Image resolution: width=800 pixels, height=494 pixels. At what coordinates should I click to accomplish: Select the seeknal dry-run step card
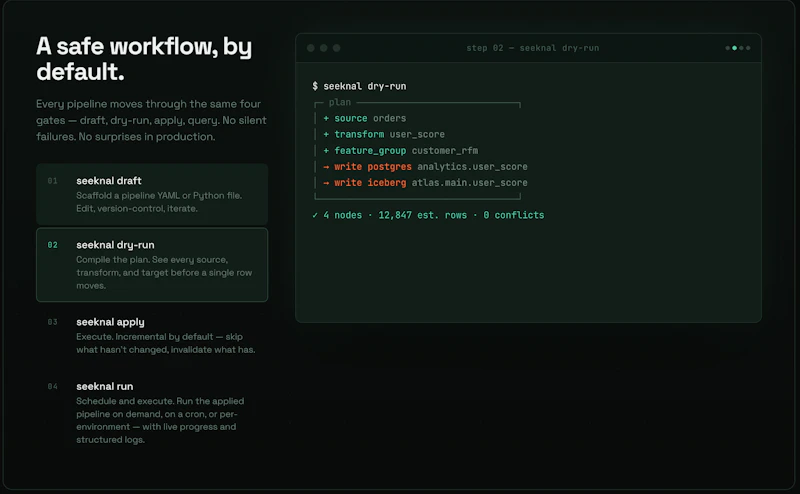152,265
